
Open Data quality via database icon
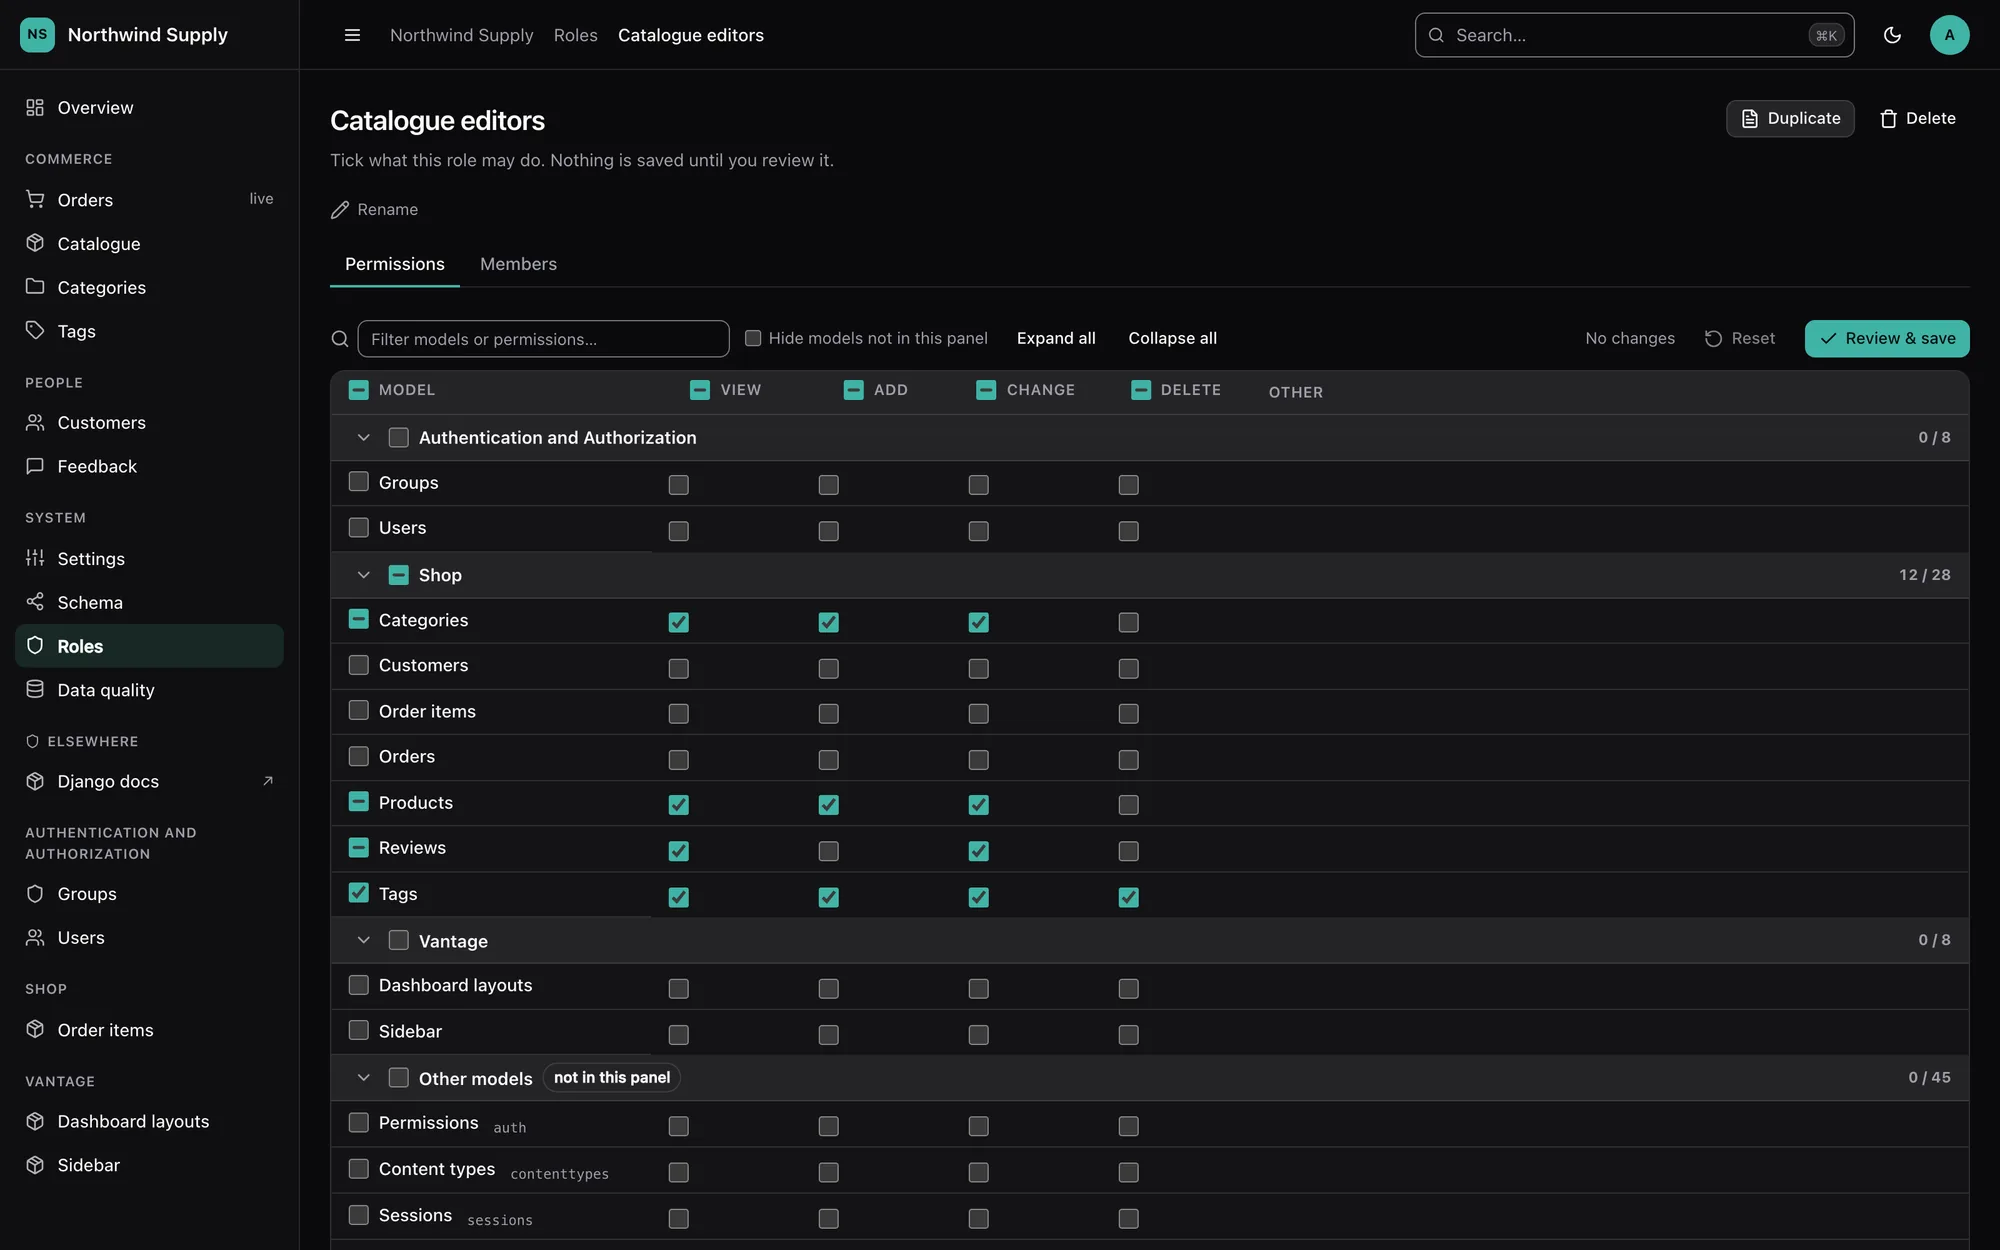click(35, 689)
